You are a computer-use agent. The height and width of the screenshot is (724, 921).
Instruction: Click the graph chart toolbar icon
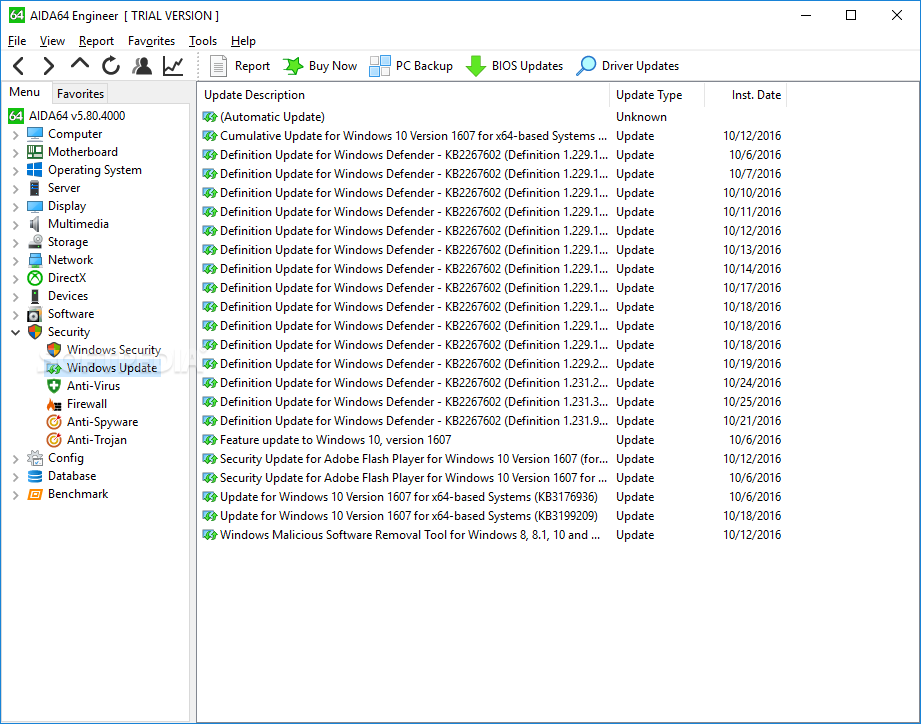click(x=173, y=66)
